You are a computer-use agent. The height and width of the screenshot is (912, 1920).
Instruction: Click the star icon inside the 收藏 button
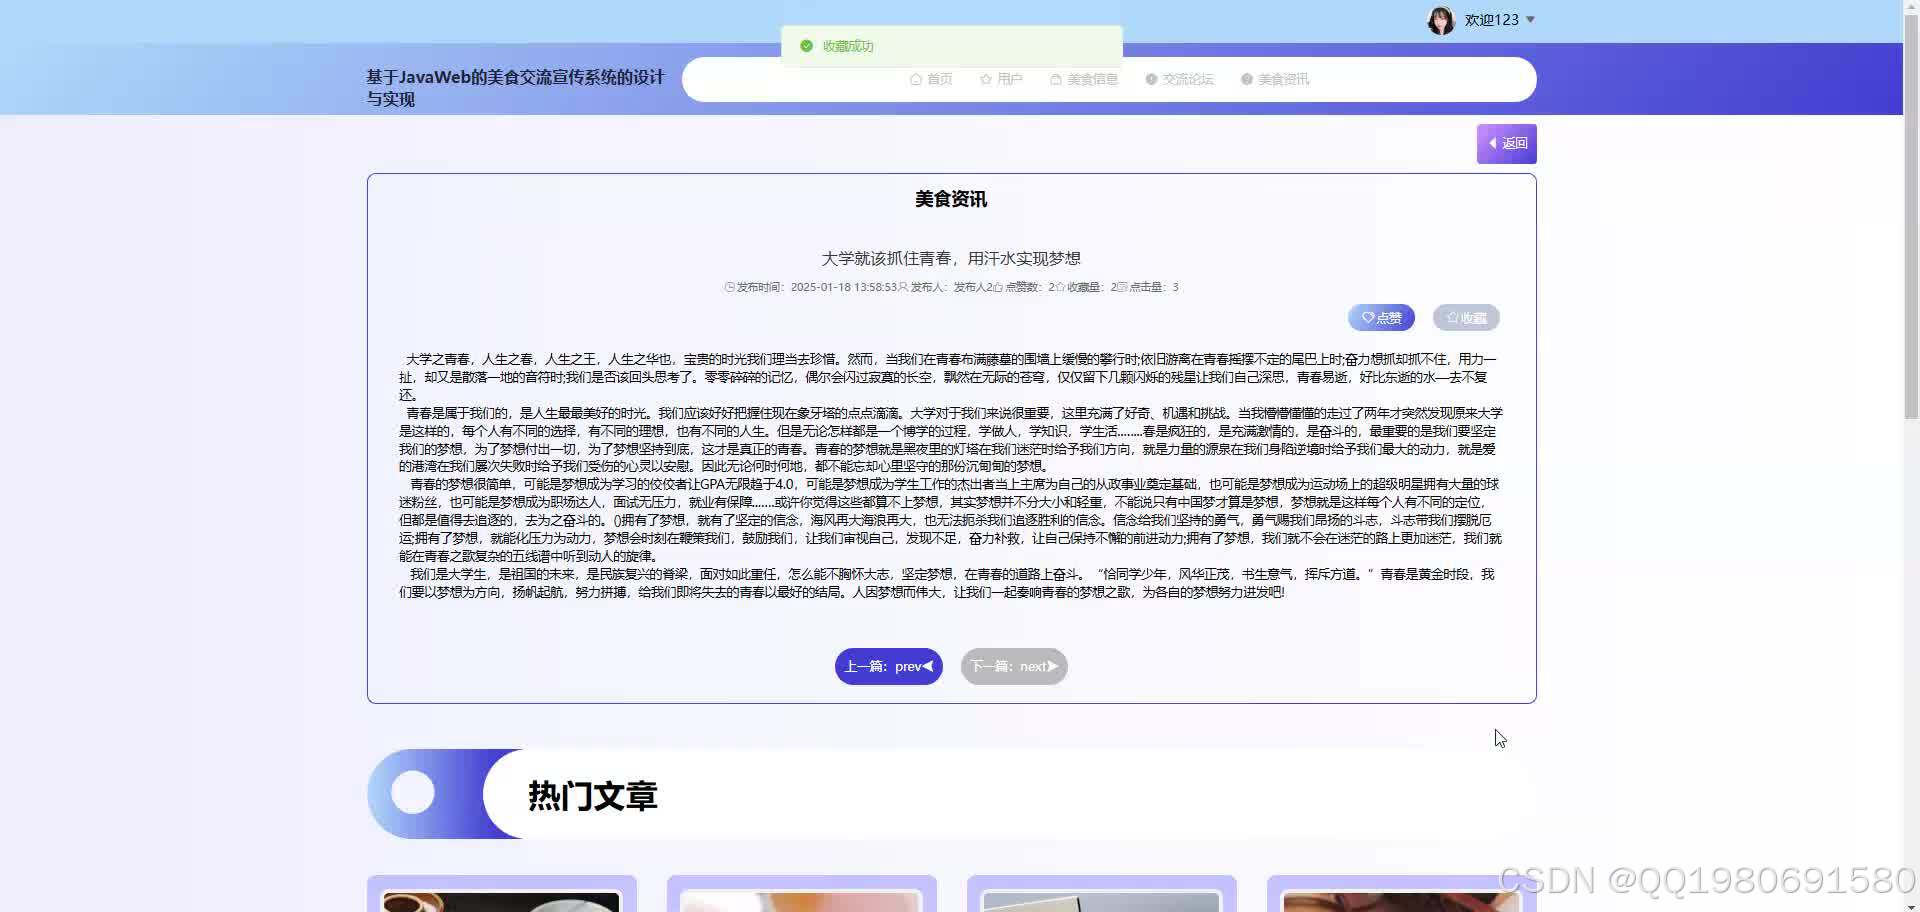click(1451, 317)
